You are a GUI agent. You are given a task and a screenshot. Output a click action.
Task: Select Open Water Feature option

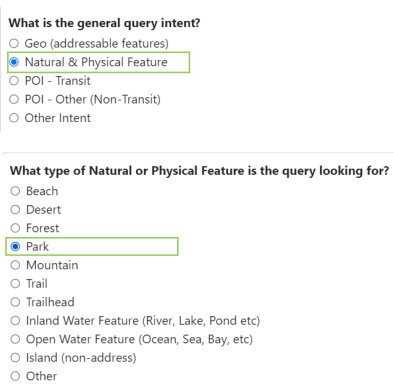tap(15, 339)
